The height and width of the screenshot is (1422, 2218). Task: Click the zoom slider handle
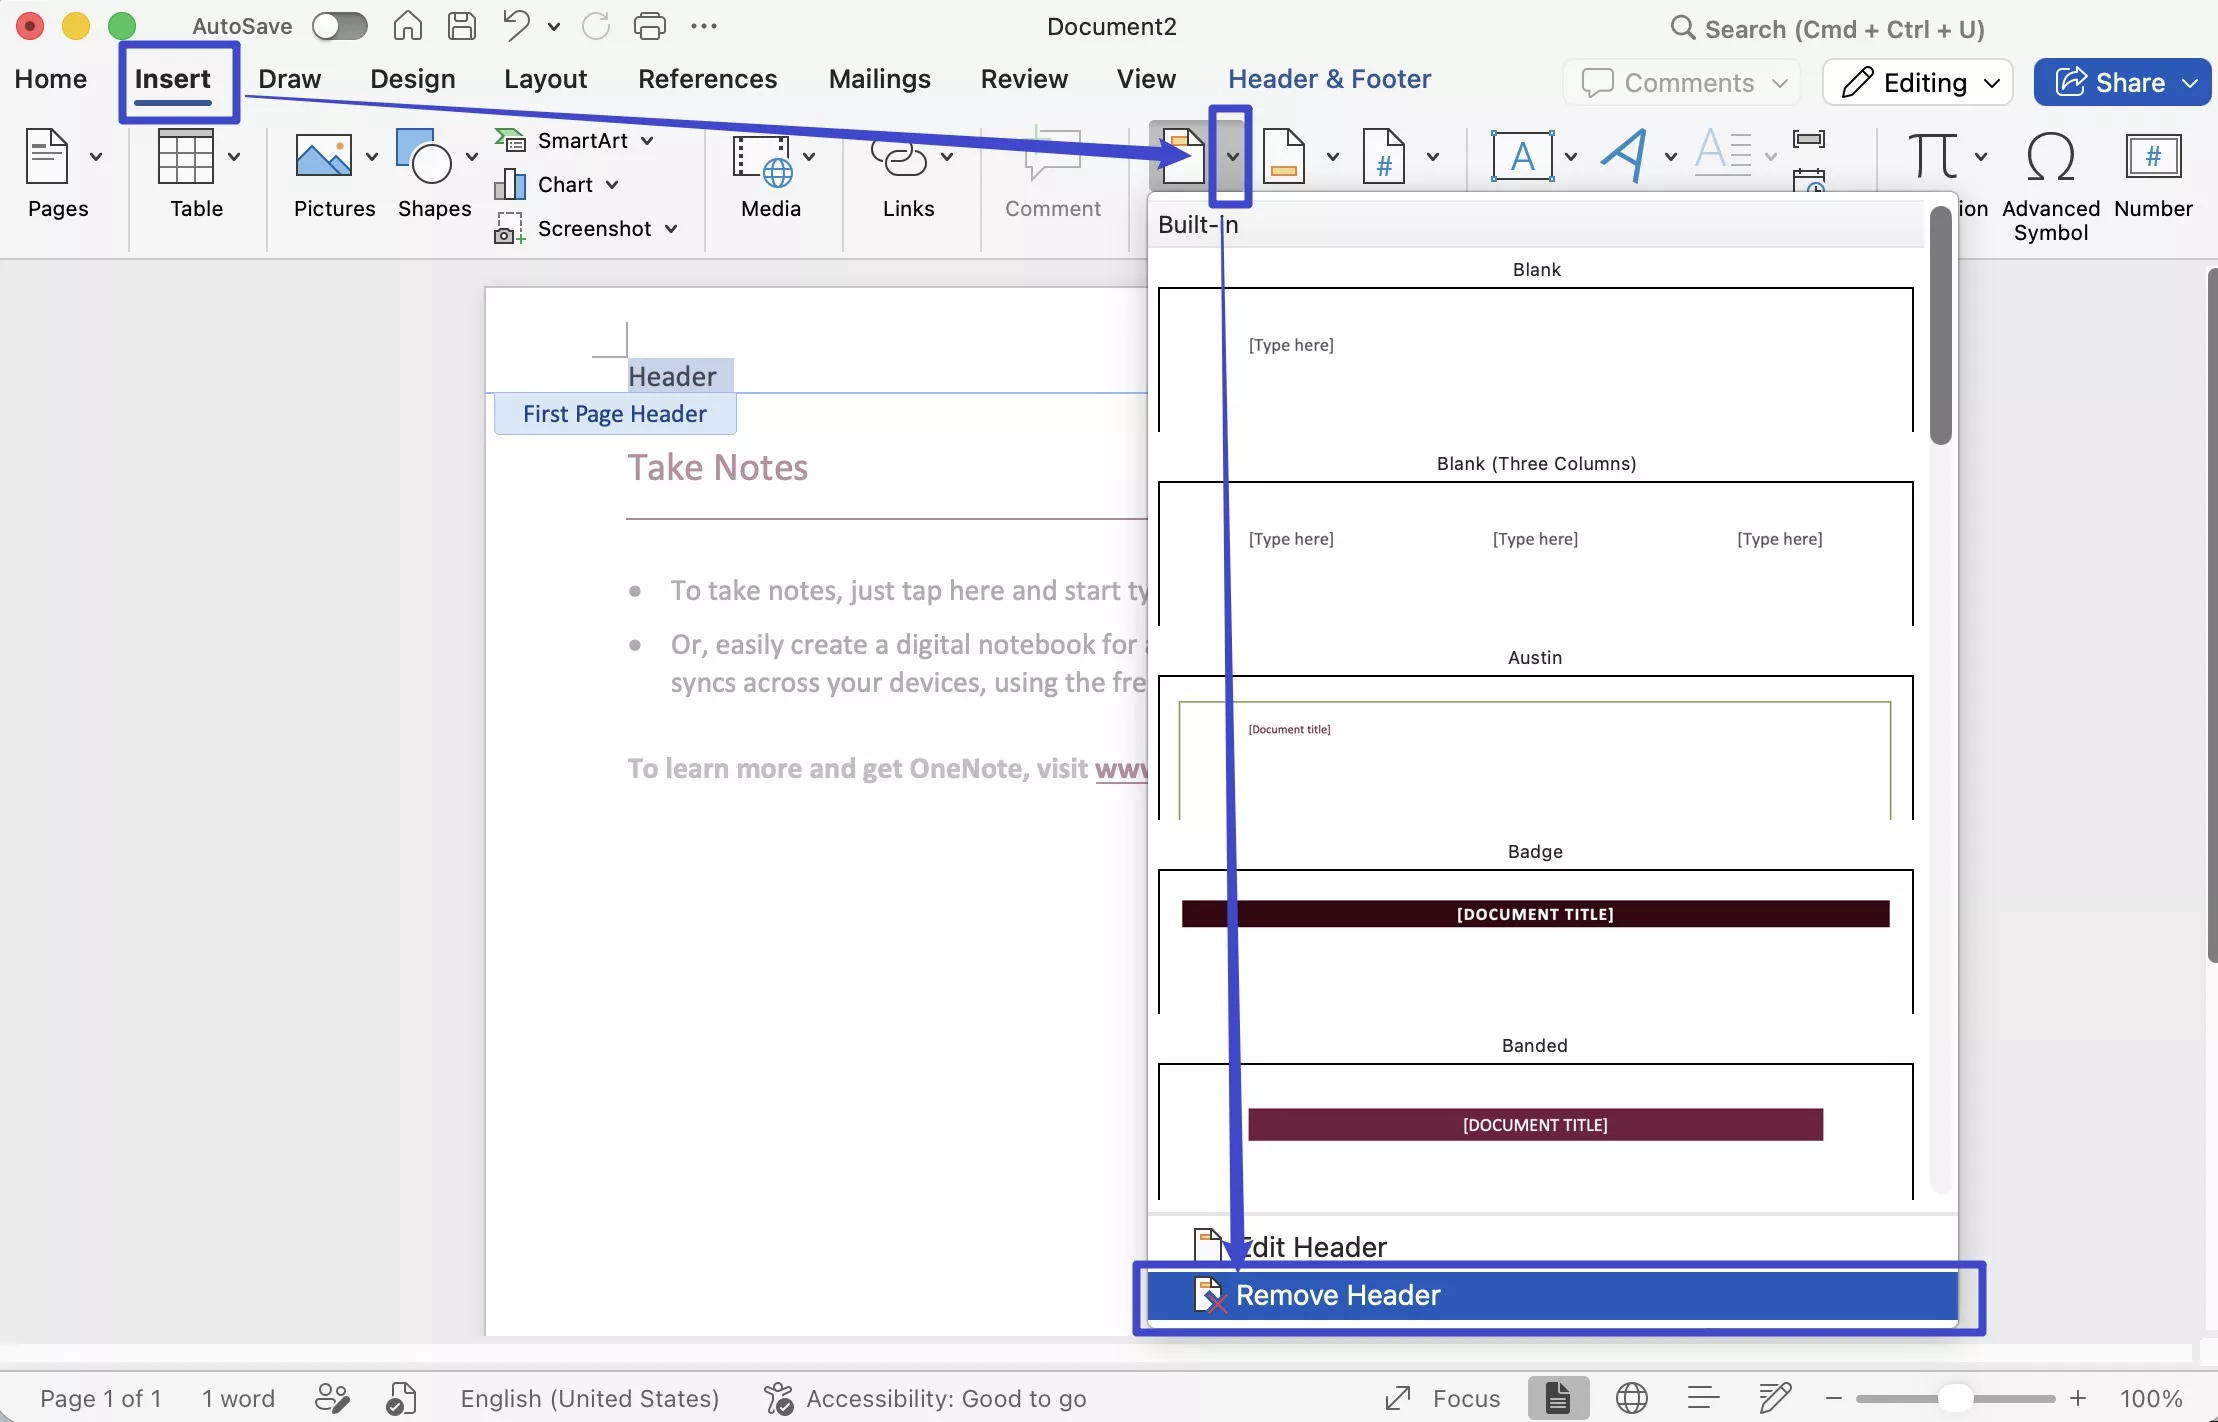1954,1398
